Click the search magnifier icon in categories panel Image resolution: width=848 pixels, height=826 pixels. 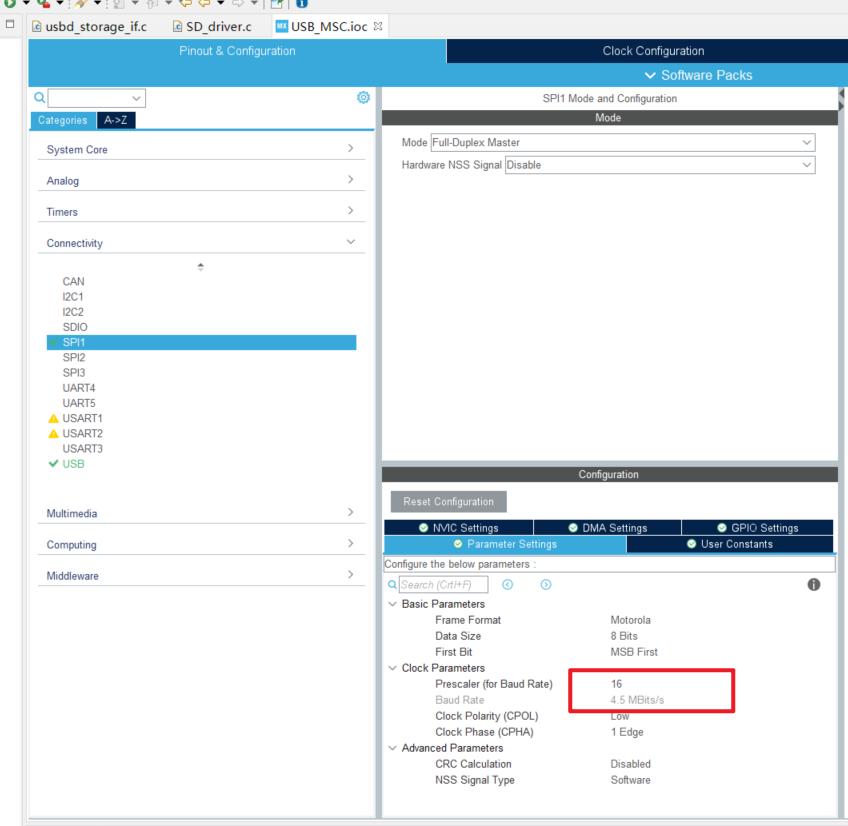39,98
